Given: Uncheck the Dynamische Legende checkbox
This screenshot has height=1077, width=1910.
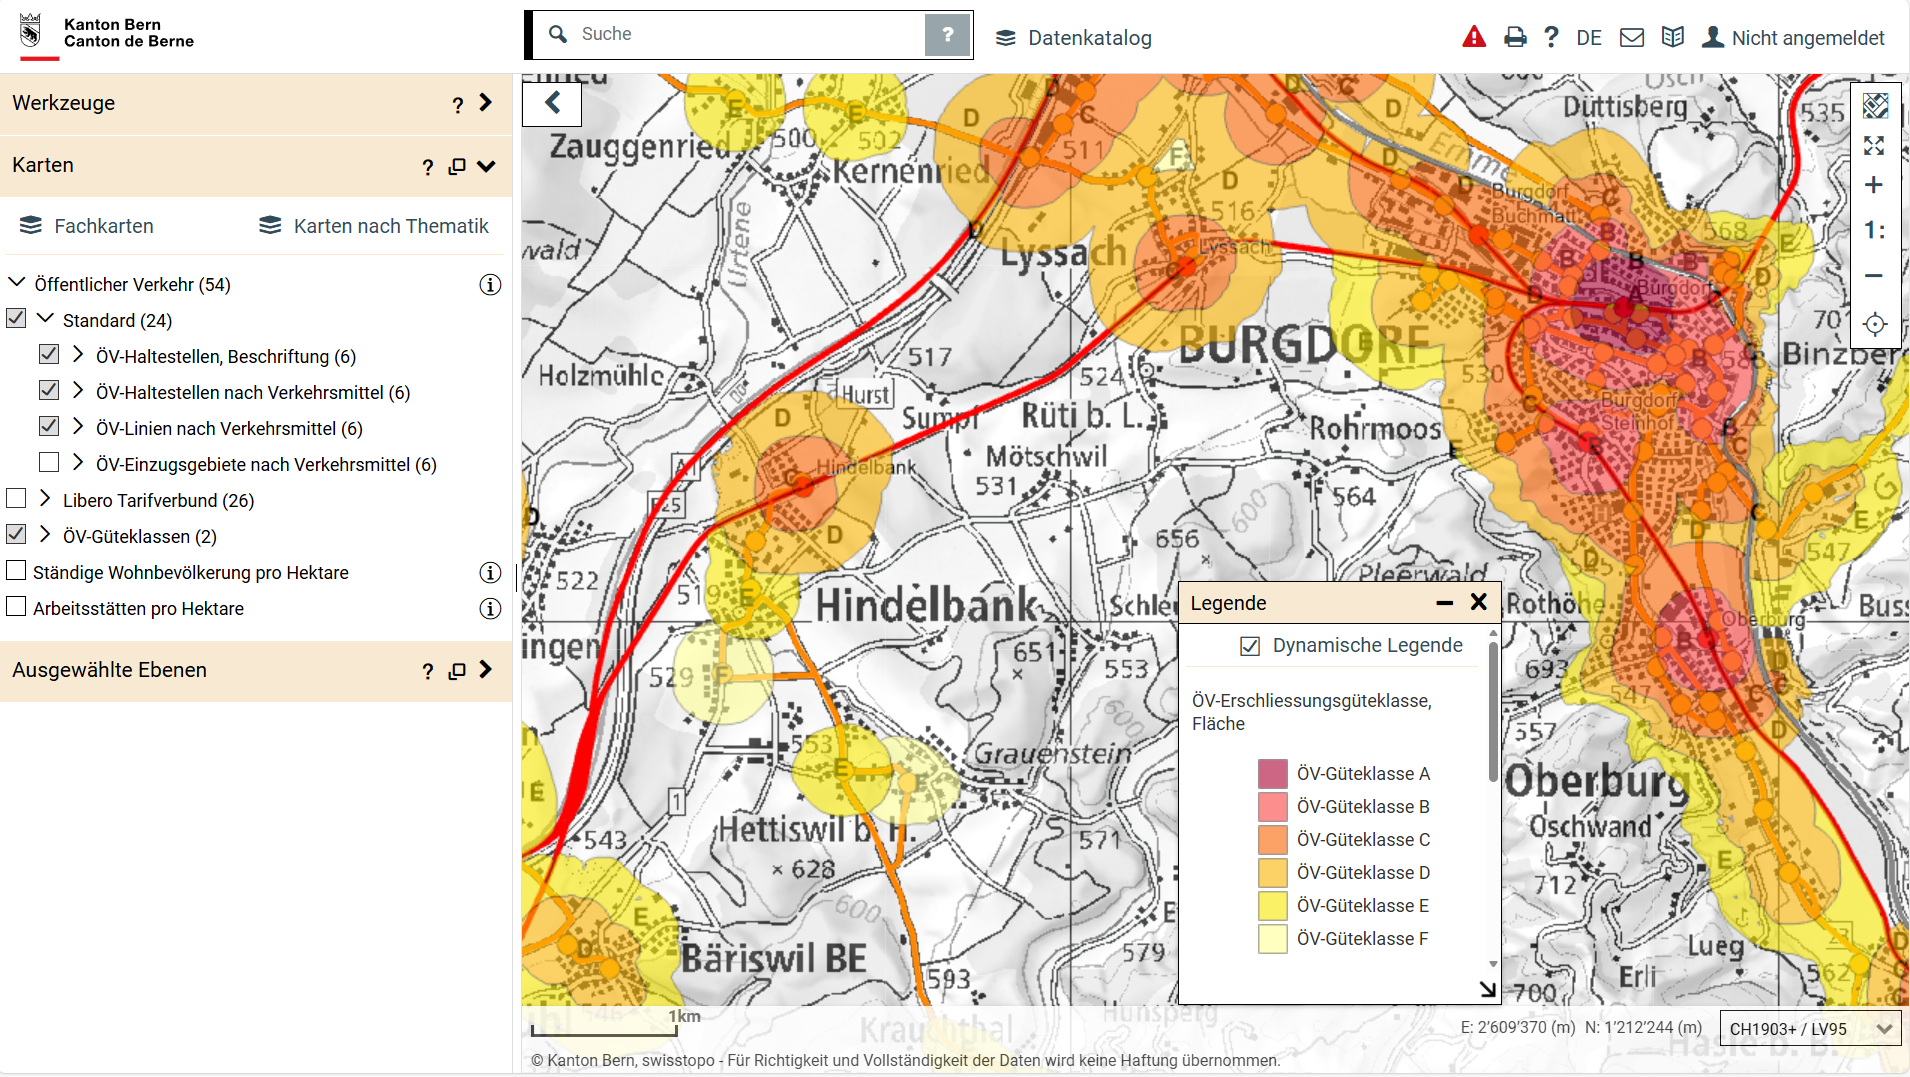Looking at the screenshot, I should pyautogui.click(x=1249, y=646).
